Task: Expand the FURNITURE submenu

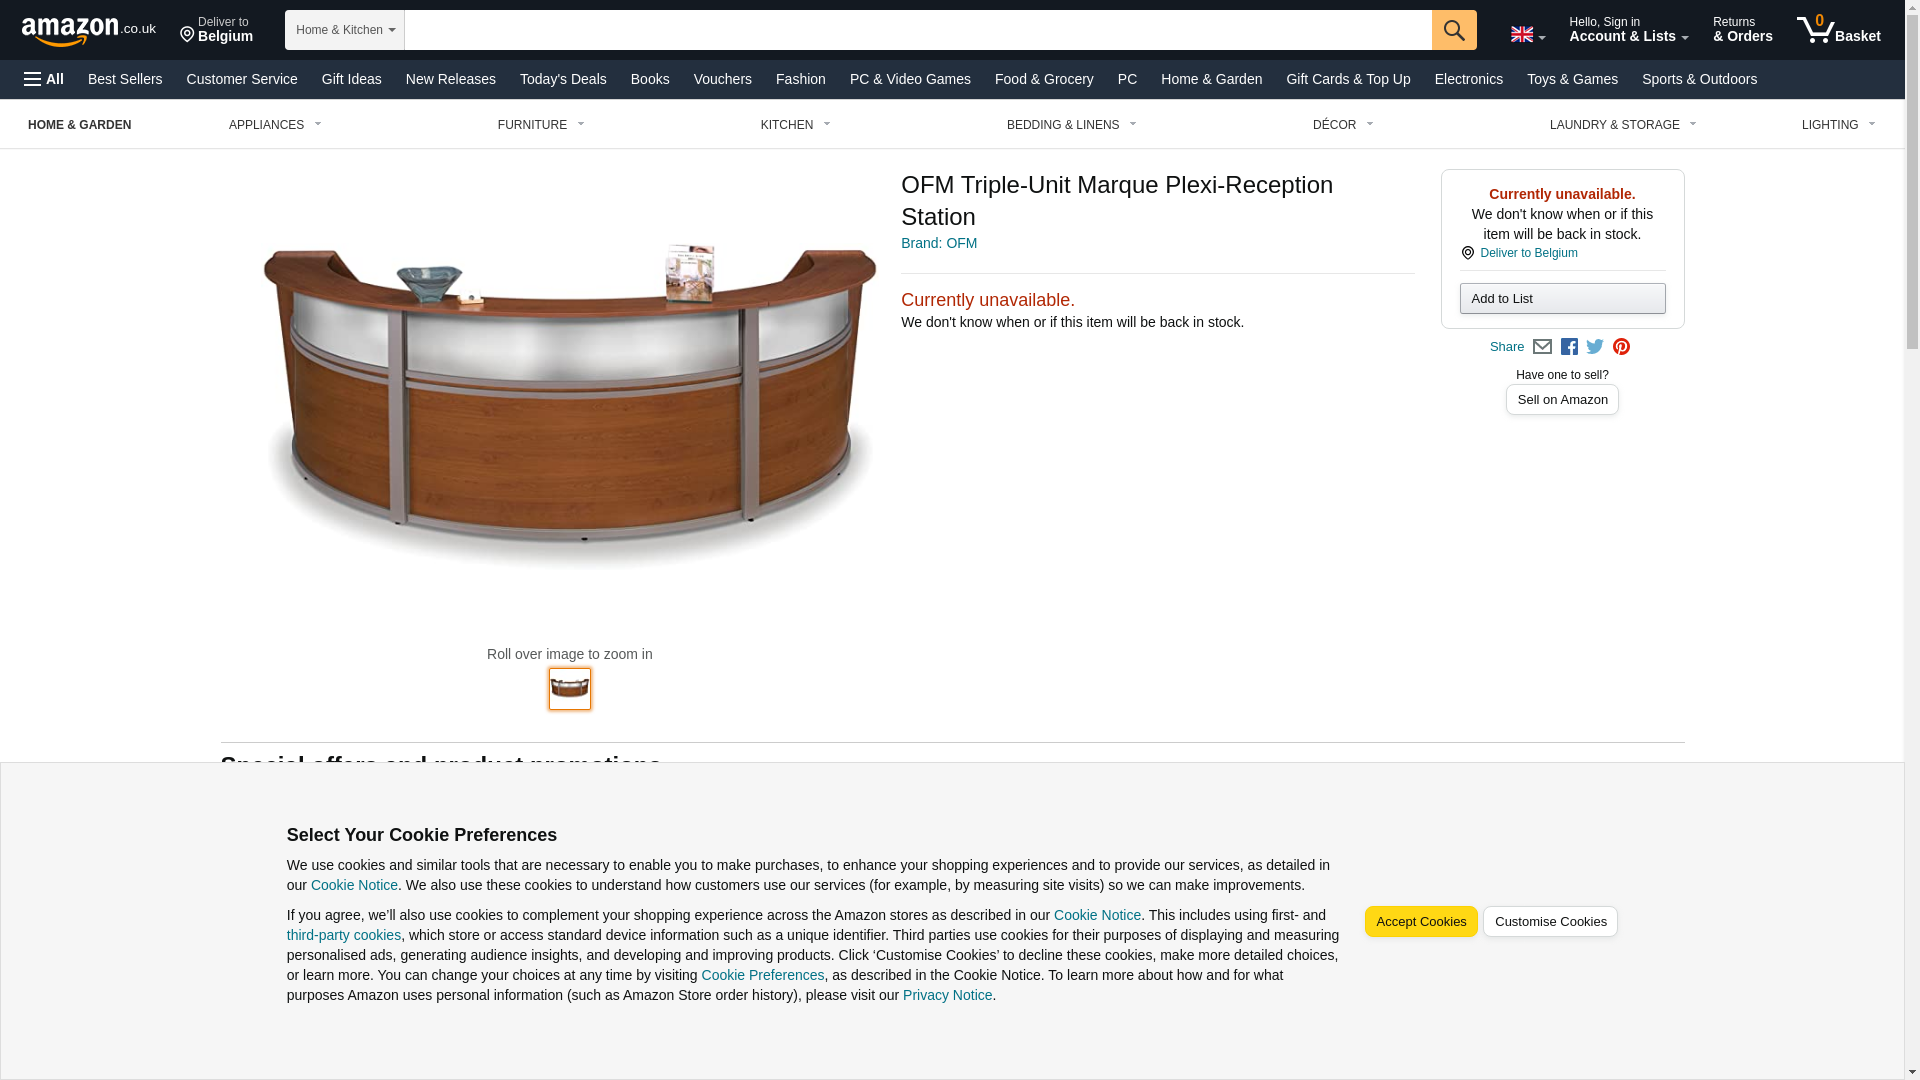Action: (541, 125)
